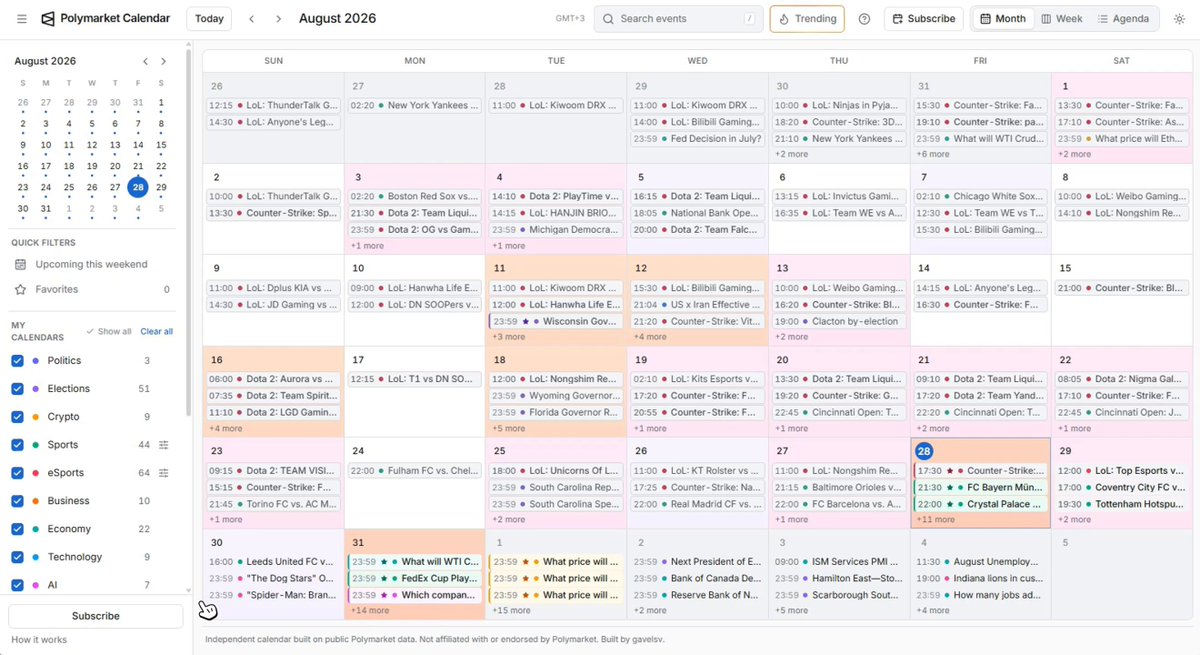Screen dimensions: 1200x655
Task: Expand '+11 more' events on August 28
Action: pyautogui.click(x=935, y=520)
